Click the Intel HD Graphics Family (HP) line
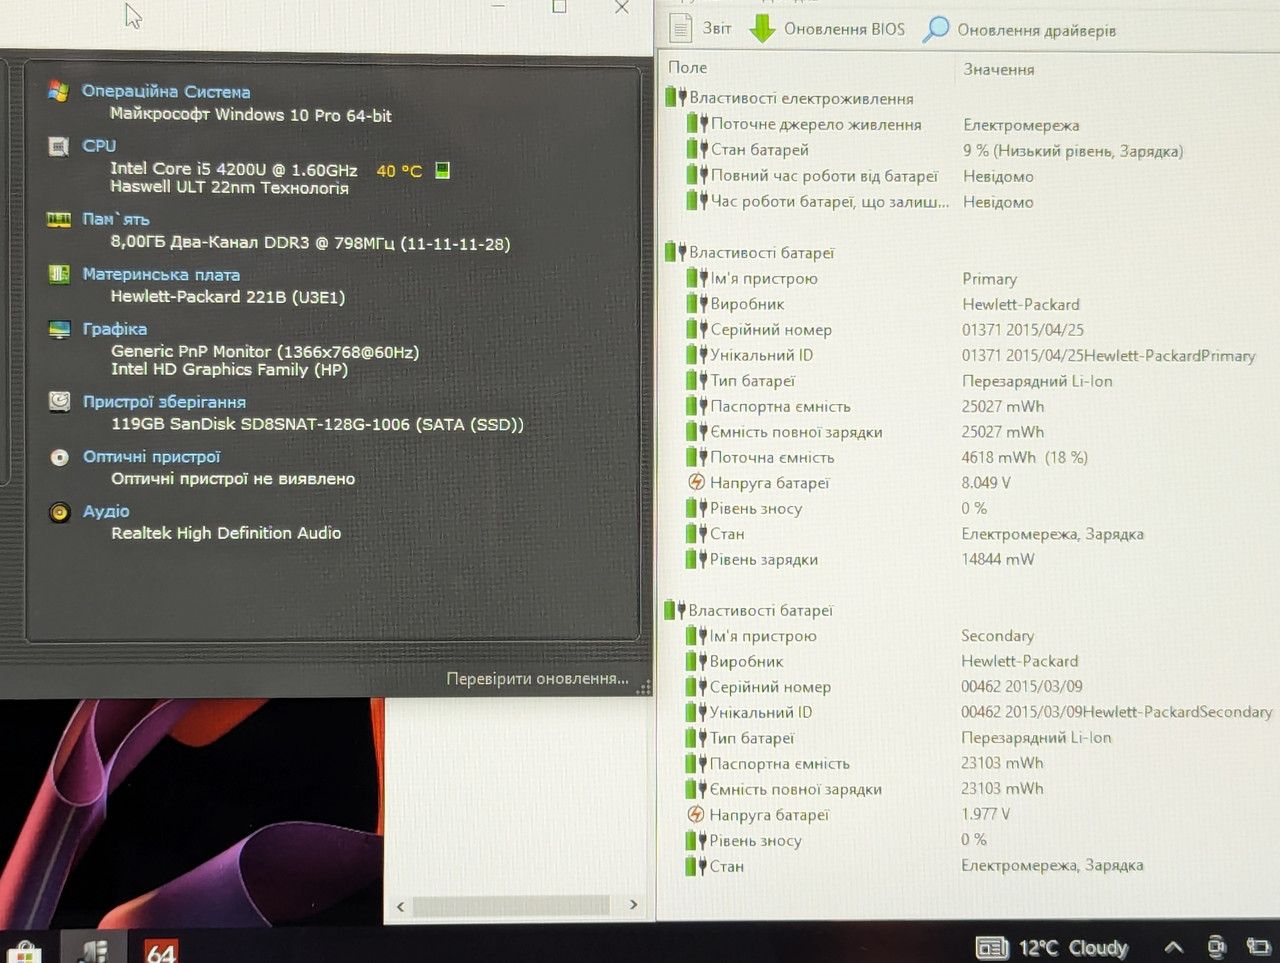1280x963 pixels. pyautogui.click(x=229, y=369)
